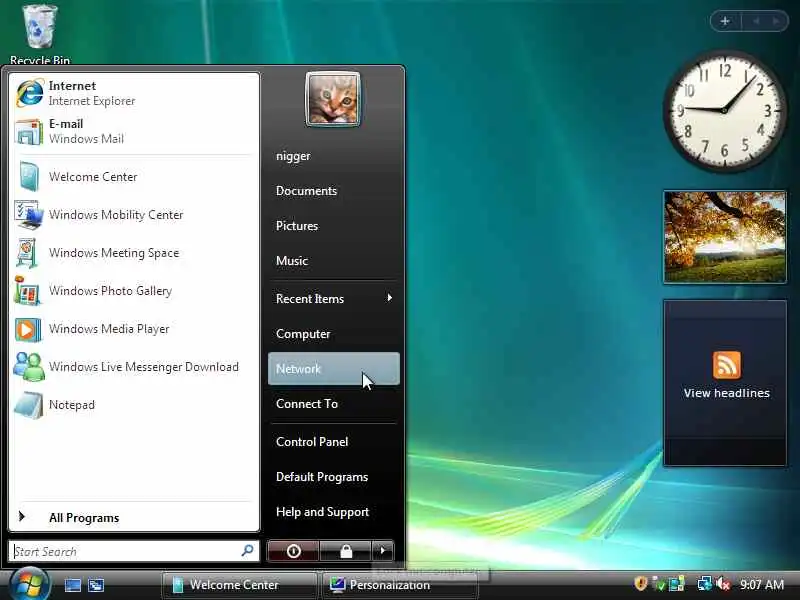Launch Windows Mobility Center
The height and width of the screenshot is (600, 800).
(x=134, y=215)
